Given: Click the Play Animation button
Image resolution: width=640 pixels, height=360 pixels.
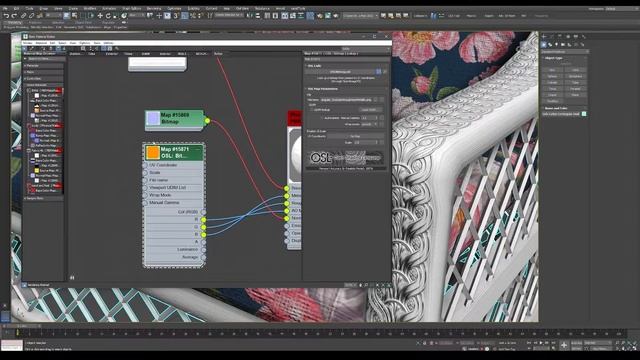Looking at the screenshot, I should point(541,343).
